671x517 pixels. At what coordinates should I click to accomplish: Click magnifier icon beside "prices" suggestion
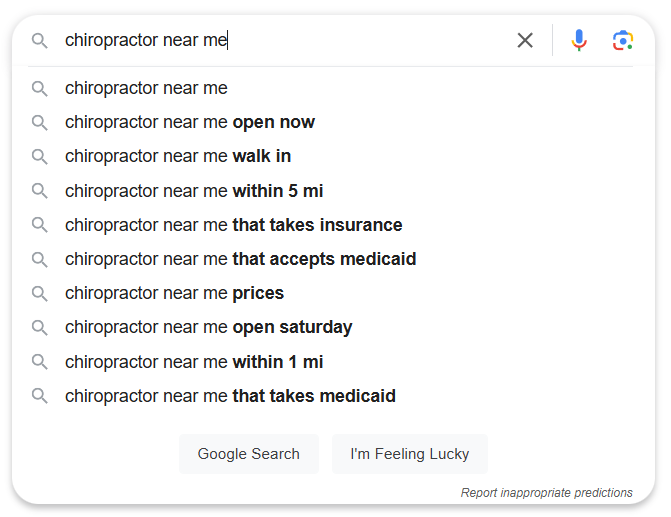coord(39,294)
